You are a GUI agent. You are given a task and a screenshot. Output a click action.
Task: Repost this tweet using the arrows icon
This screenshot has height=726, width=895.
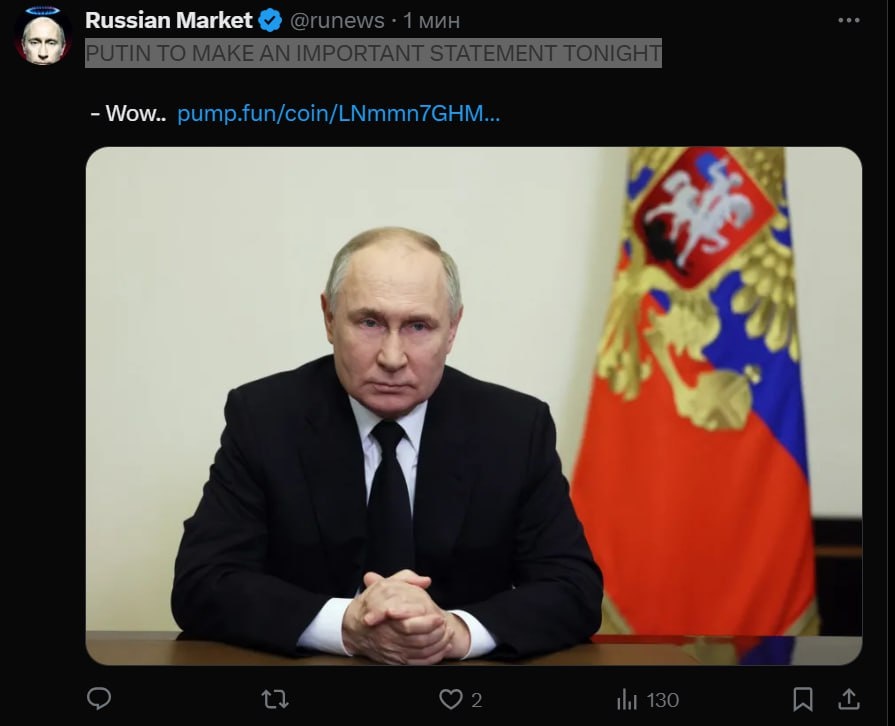point(275,699)
